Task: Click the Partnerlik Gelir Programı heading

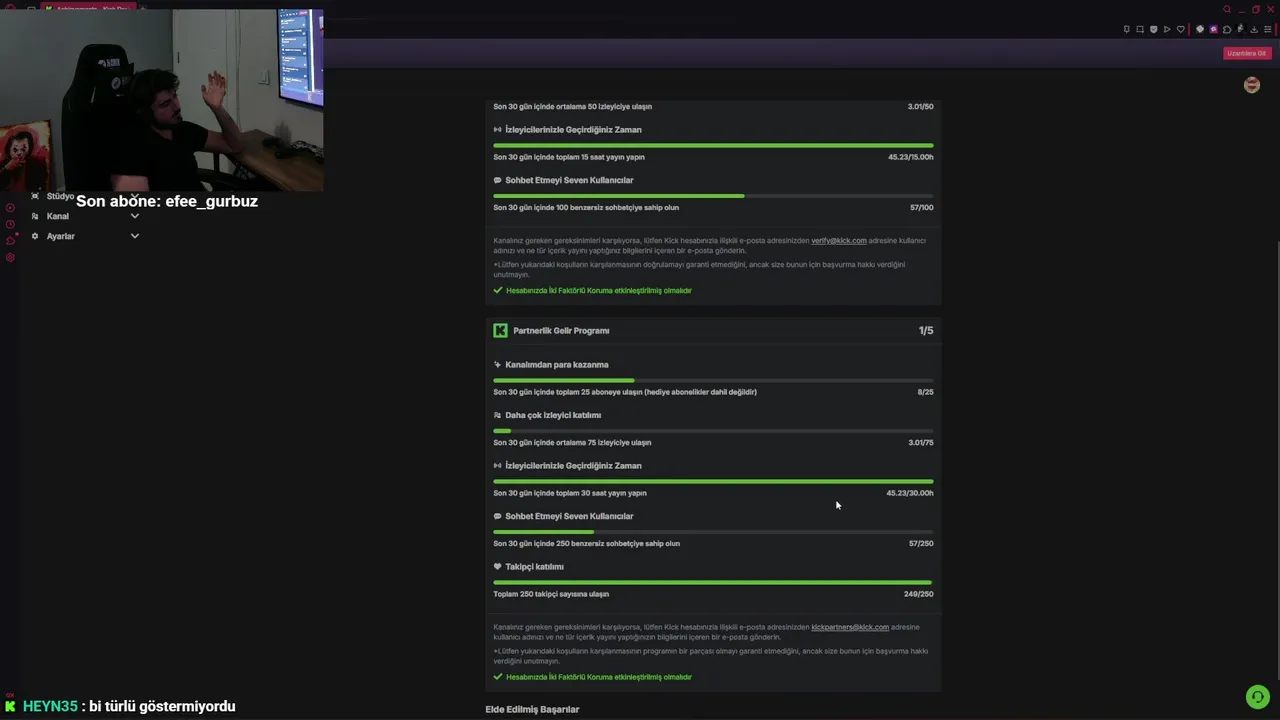Action: point(561,331)
